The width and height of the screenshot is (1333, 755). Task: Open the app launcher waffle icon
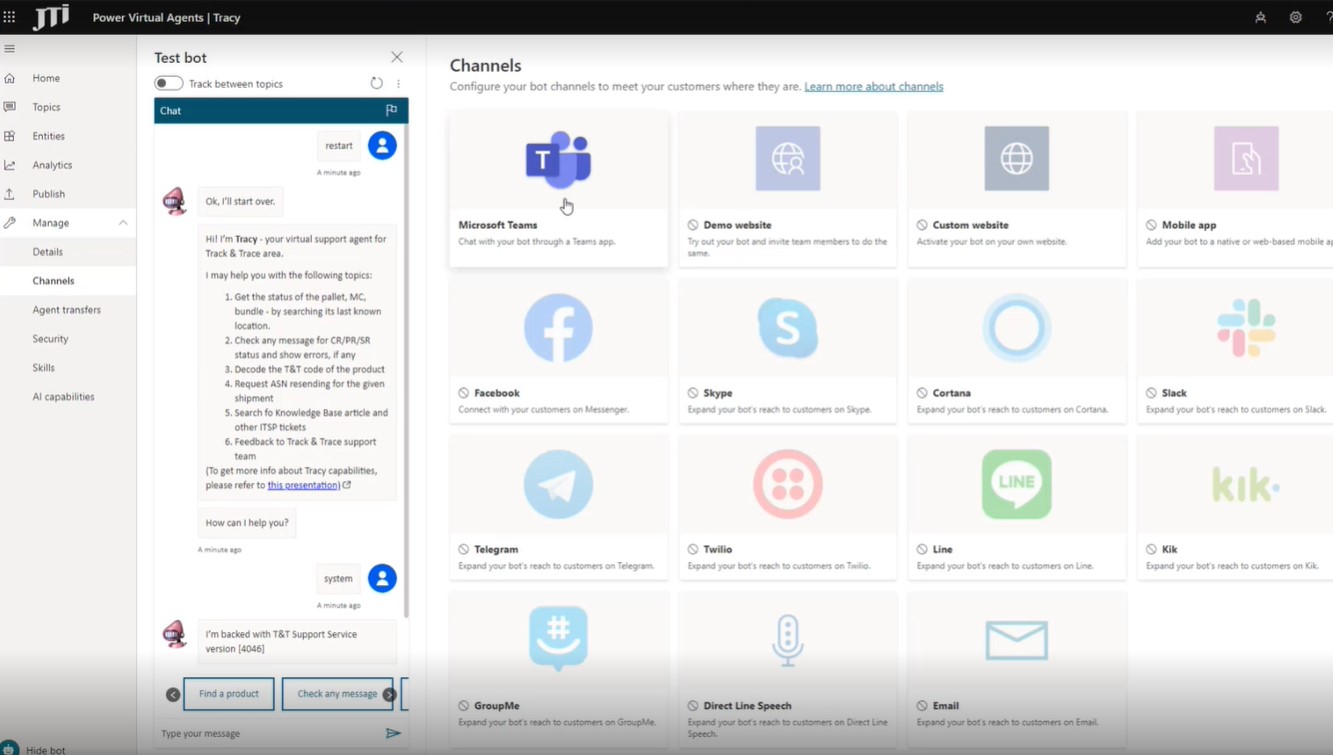pos(9,17)
